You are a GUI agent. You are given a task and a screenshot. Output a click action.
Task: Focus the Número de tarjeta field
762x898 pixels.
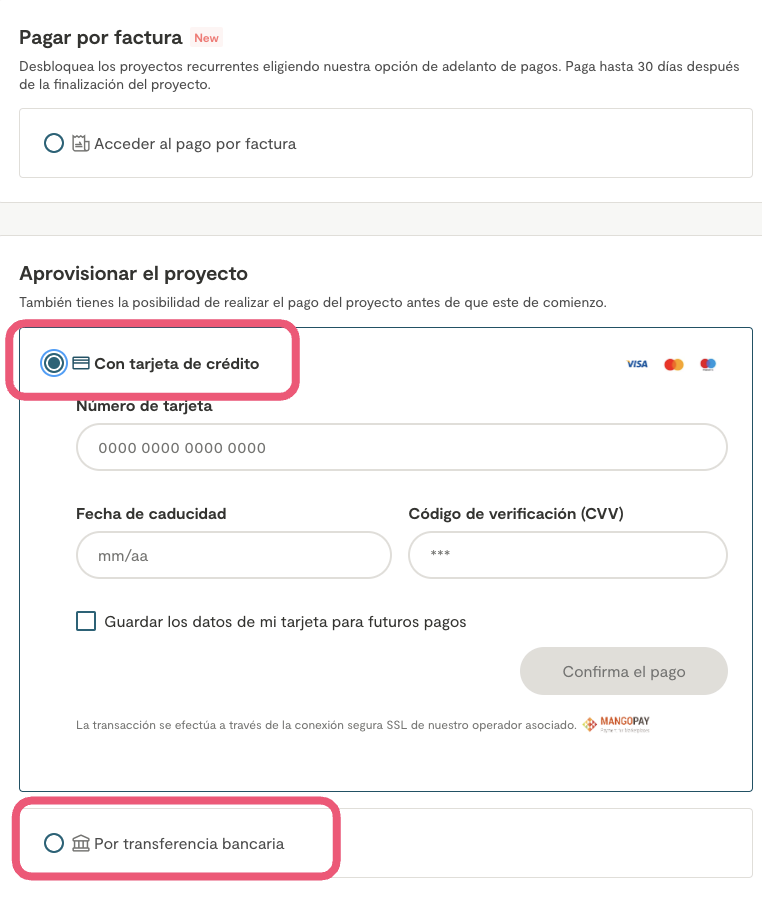(401, 447)
